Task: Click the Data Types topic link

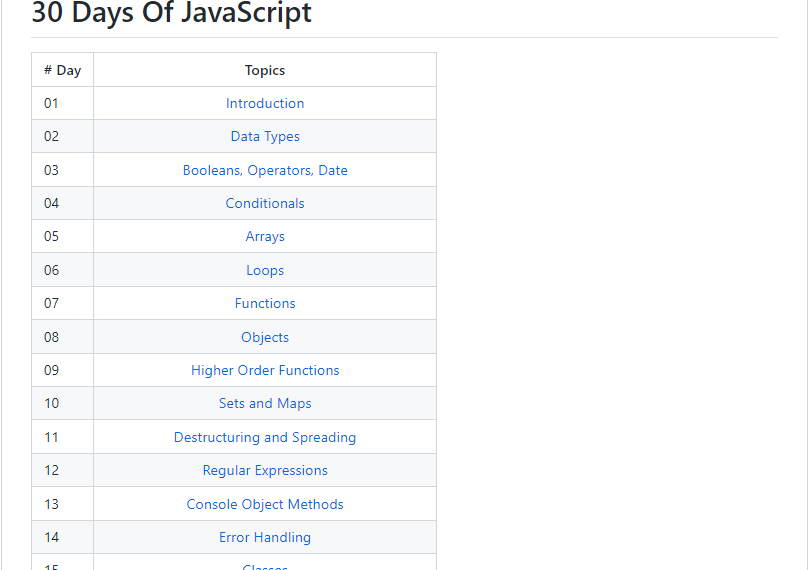Action: (265, 136)
